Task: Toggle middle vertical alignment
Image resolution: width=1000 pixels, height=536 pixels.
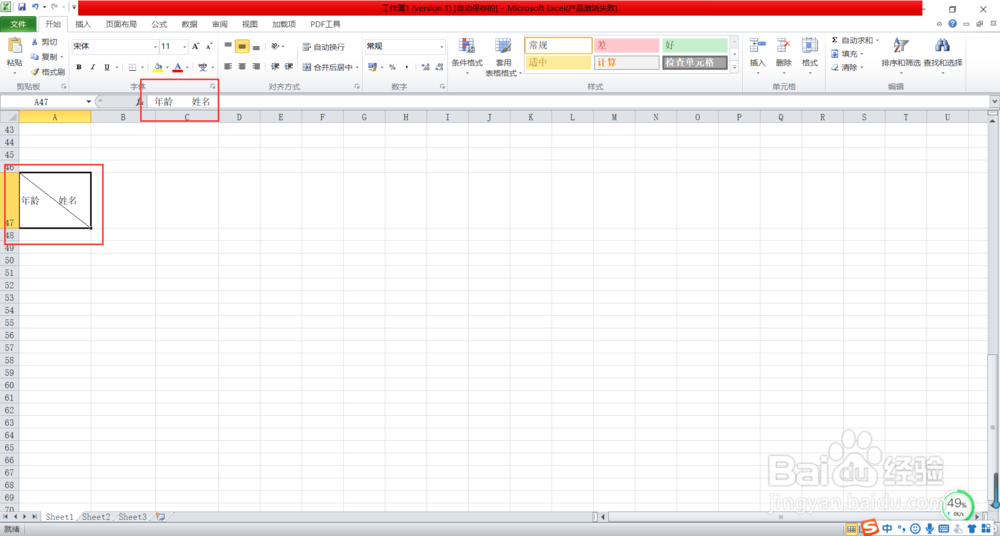Action: pyautogui.click(x=242, y=47)
